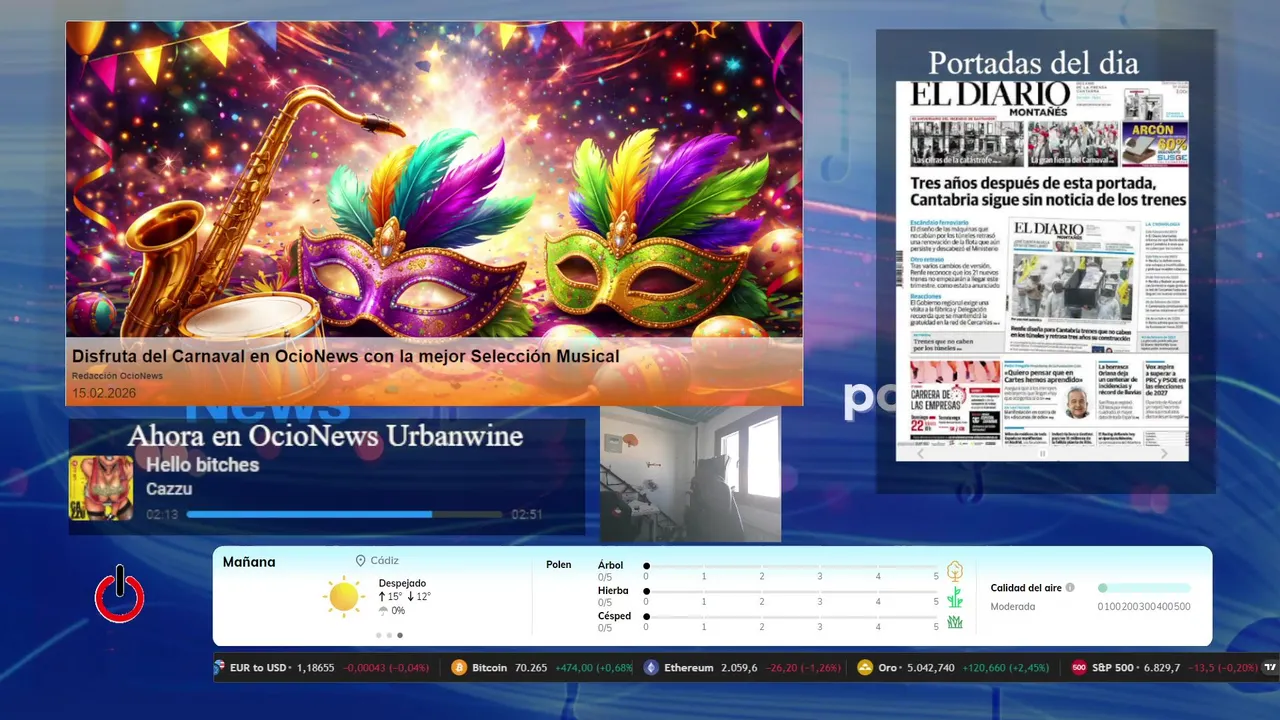Screen dimensions: 1280x720
Task: Click the total duration 02:51
Action: click(527, 514)
